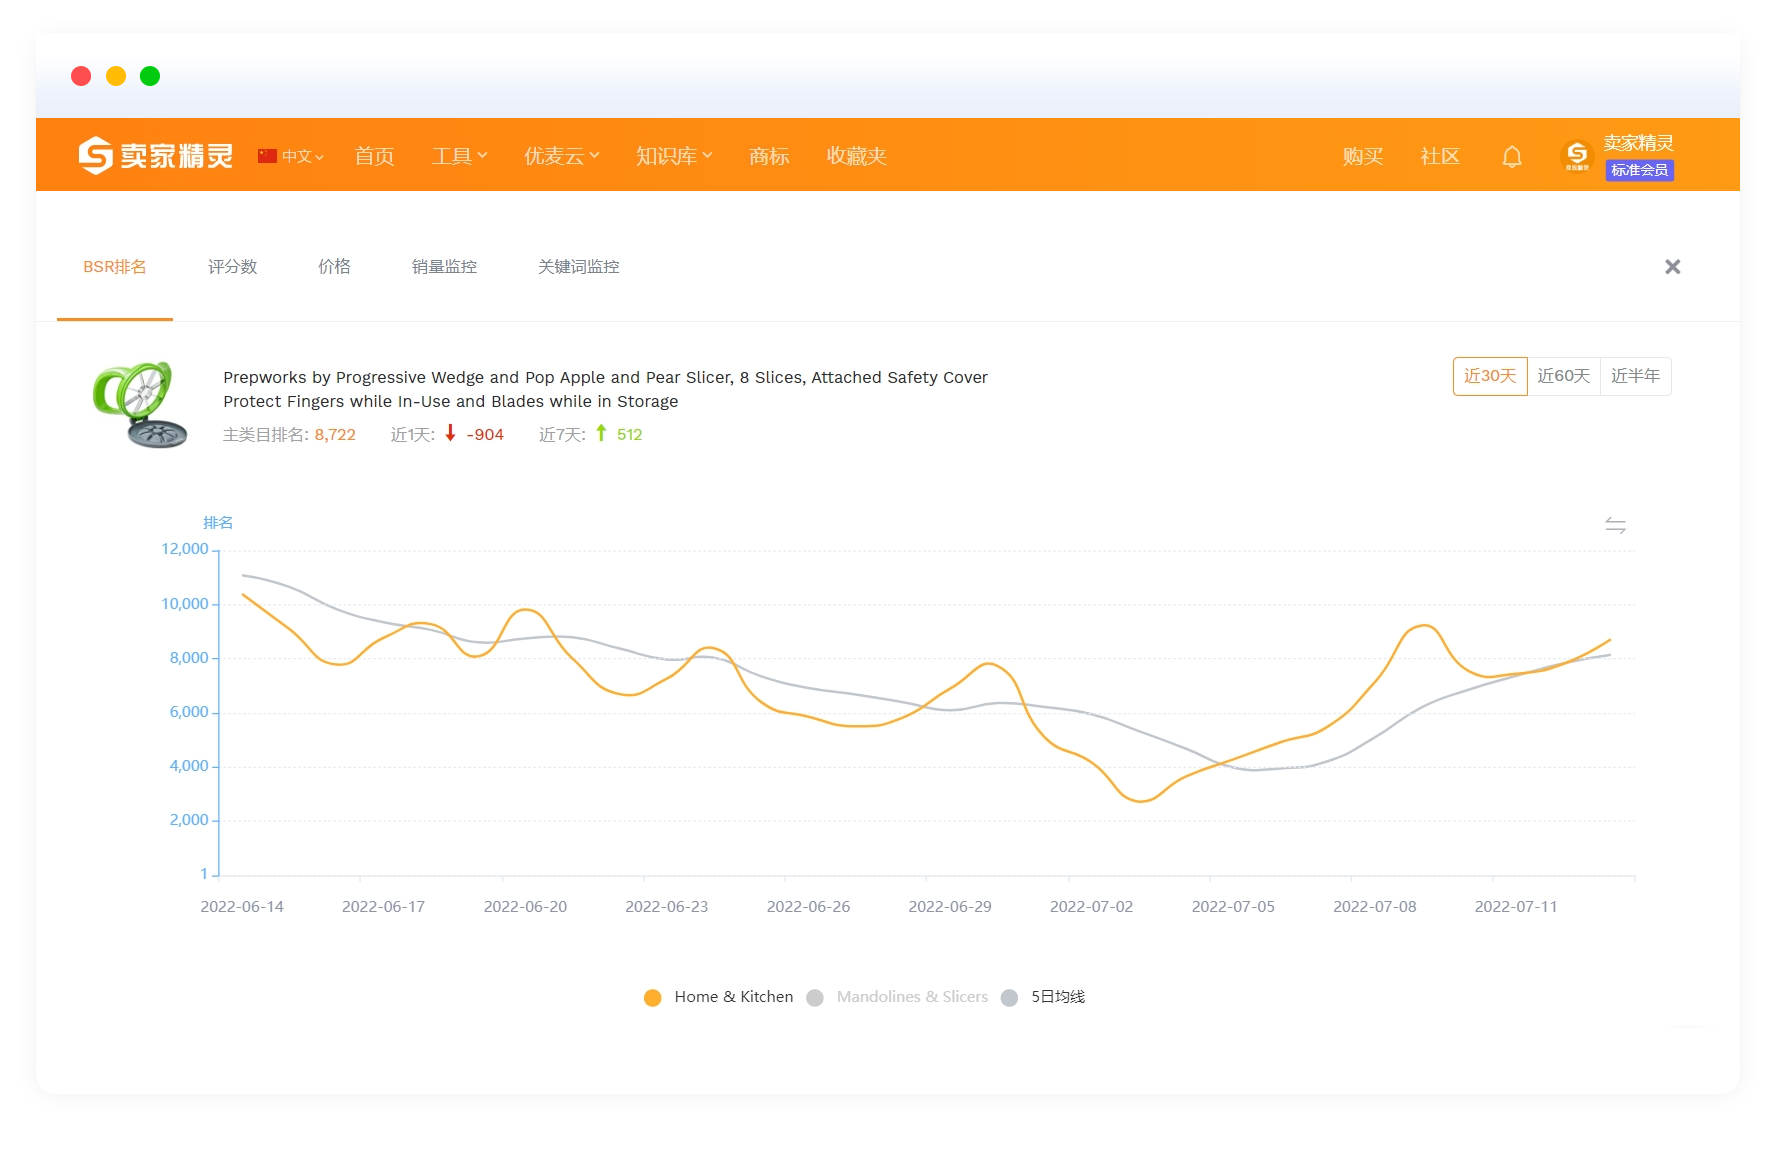
Task: Click the 2,000 y-axis label
Action: coord(189,820)
